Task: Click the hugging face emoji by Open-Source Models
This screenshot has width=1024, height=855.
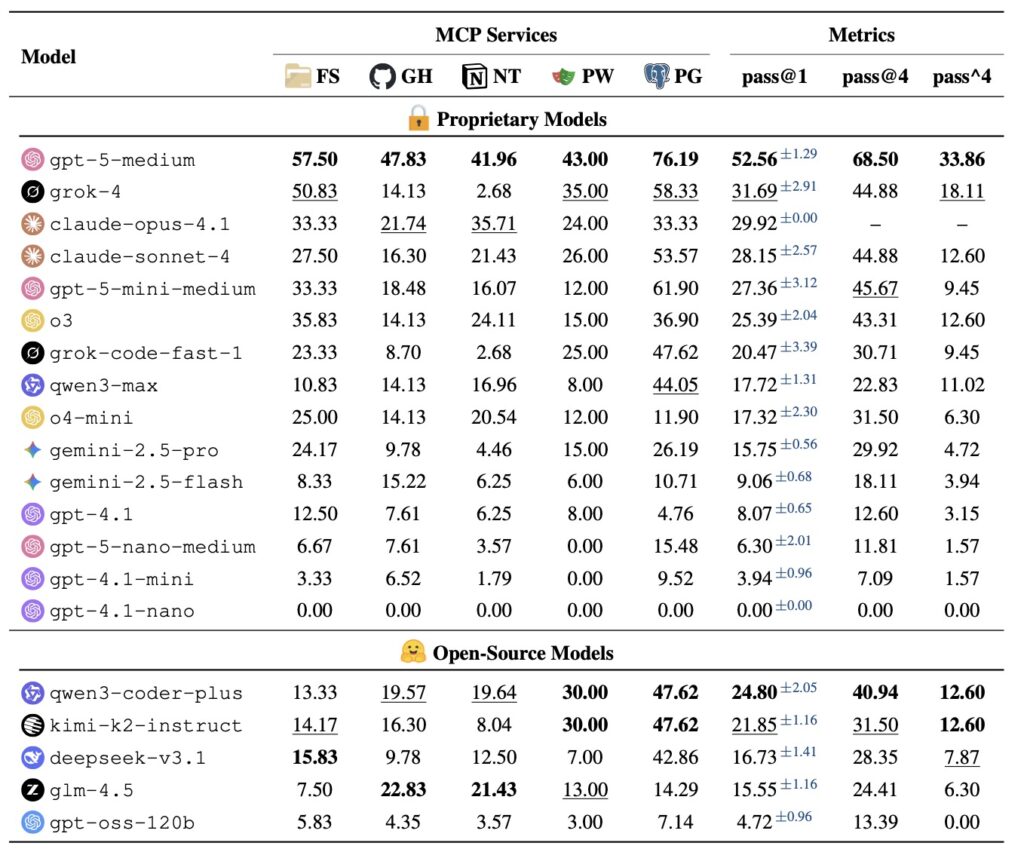Action: 412,653
